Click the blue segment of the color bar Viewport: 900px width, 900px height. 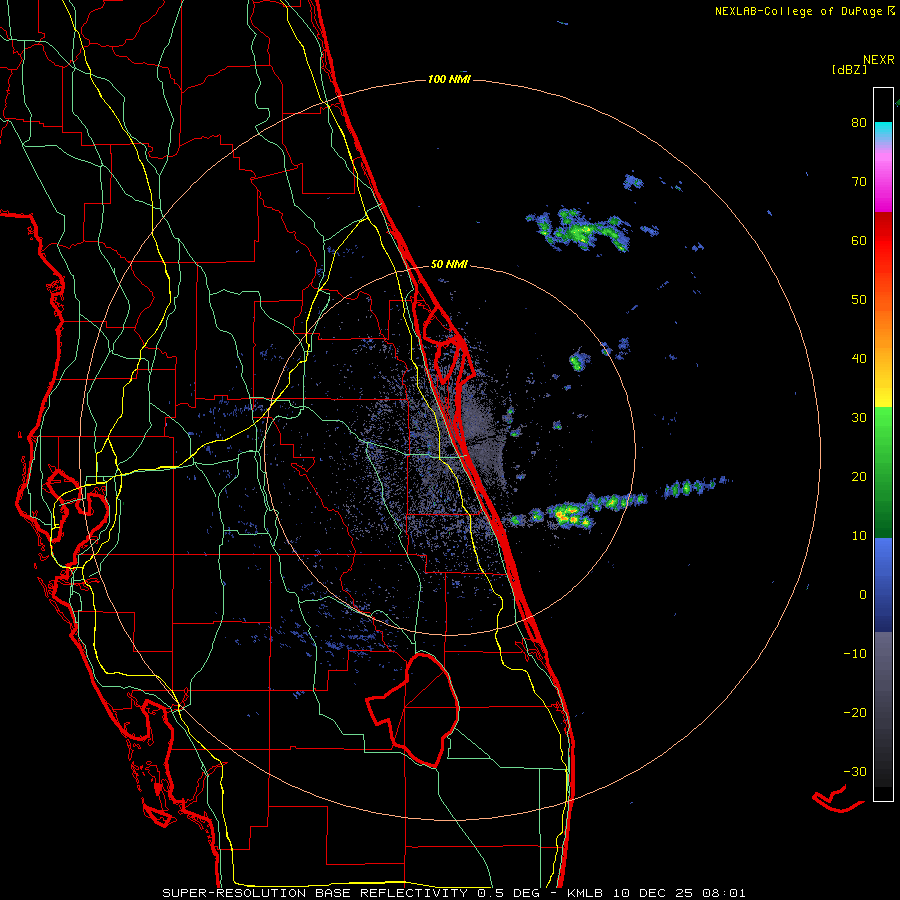(883, 585)
